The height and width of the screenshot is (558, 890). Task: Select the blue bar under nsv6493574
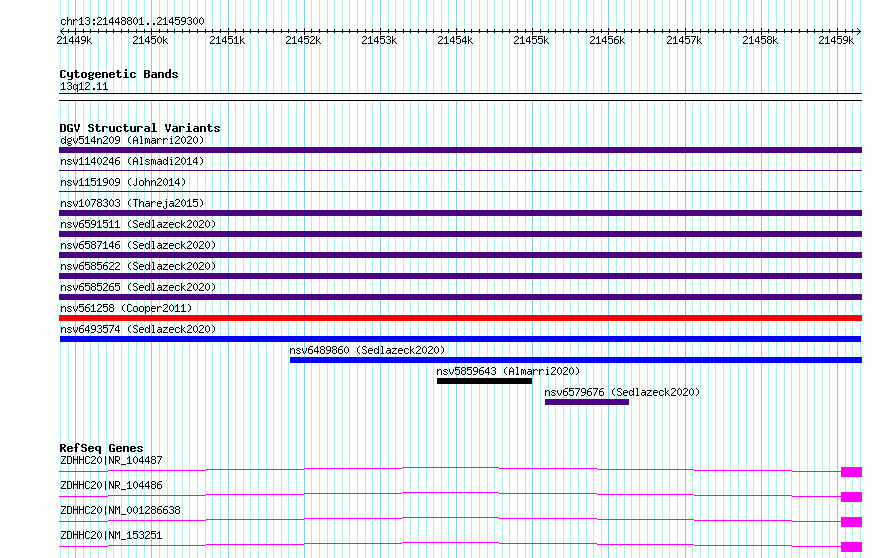click(460, 339)
